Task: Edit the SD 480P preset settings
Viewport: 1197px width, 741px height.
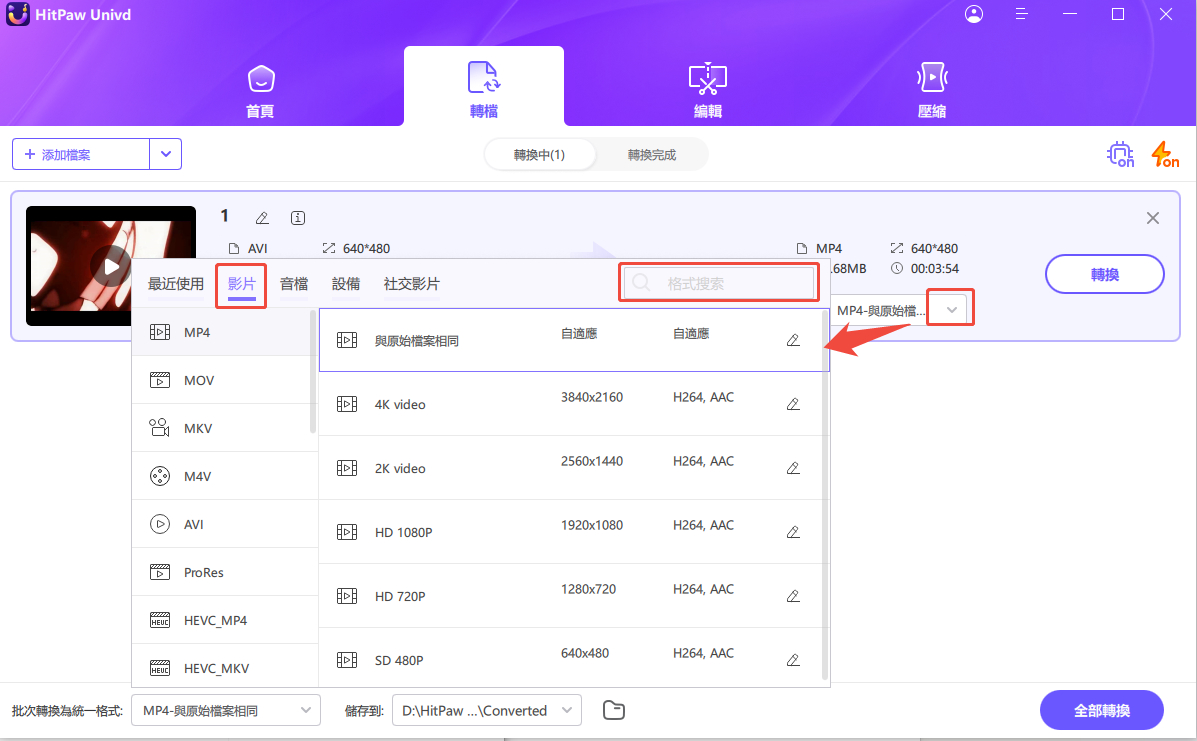Action: tap(793, 660)
